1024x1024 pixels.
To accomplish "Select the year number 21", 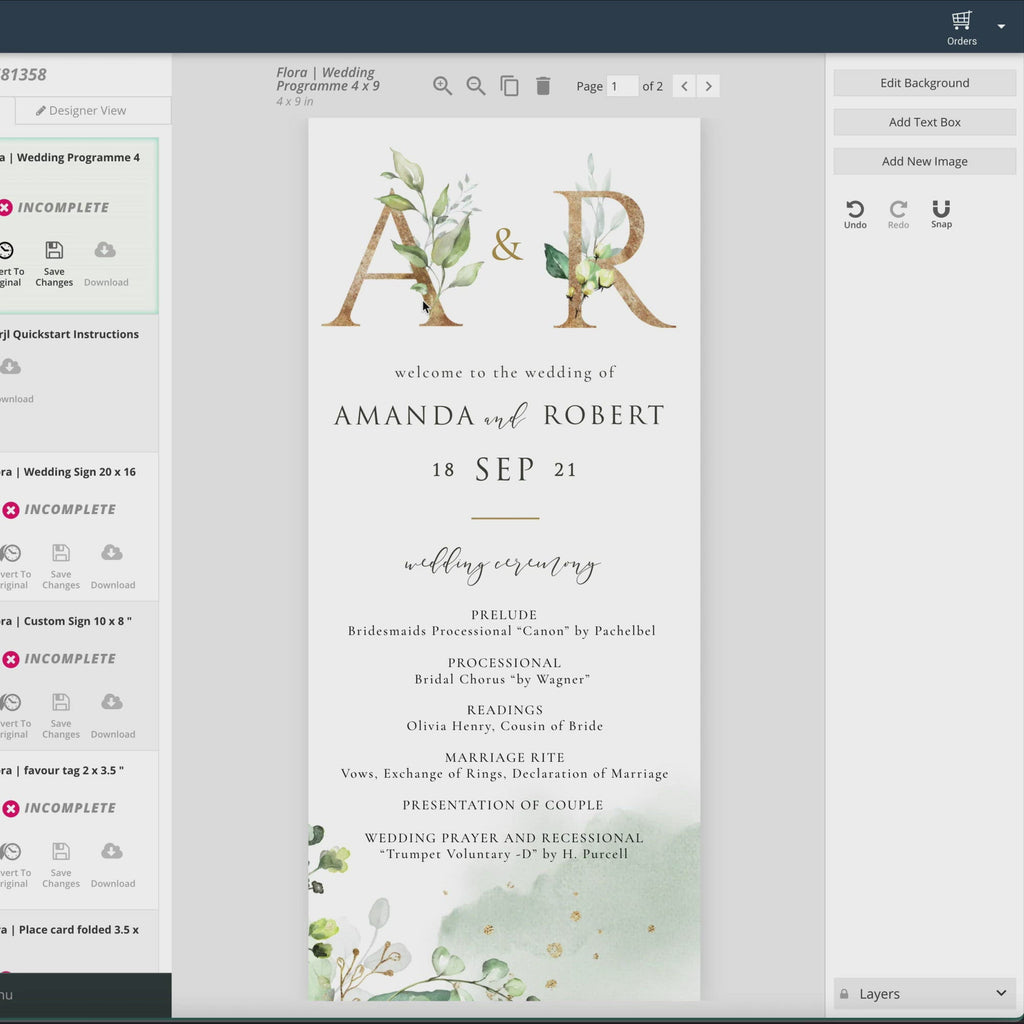I will pos(565,470).
